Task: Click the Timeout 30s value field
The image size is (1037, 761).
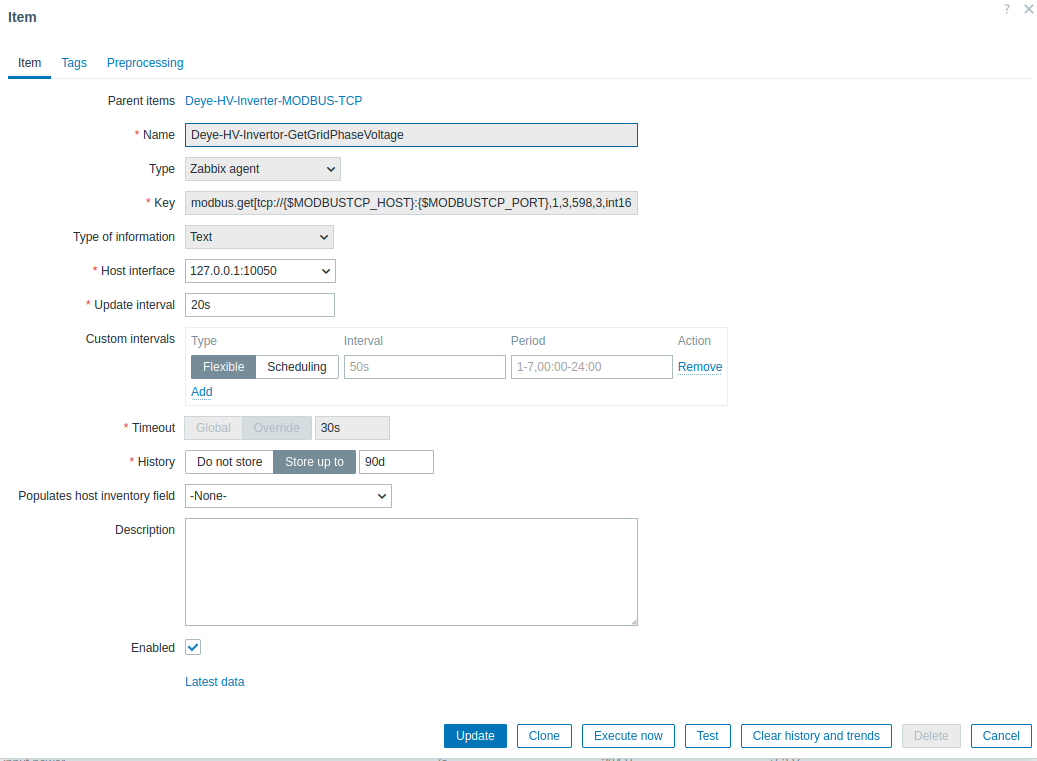Action: [352, 428]
